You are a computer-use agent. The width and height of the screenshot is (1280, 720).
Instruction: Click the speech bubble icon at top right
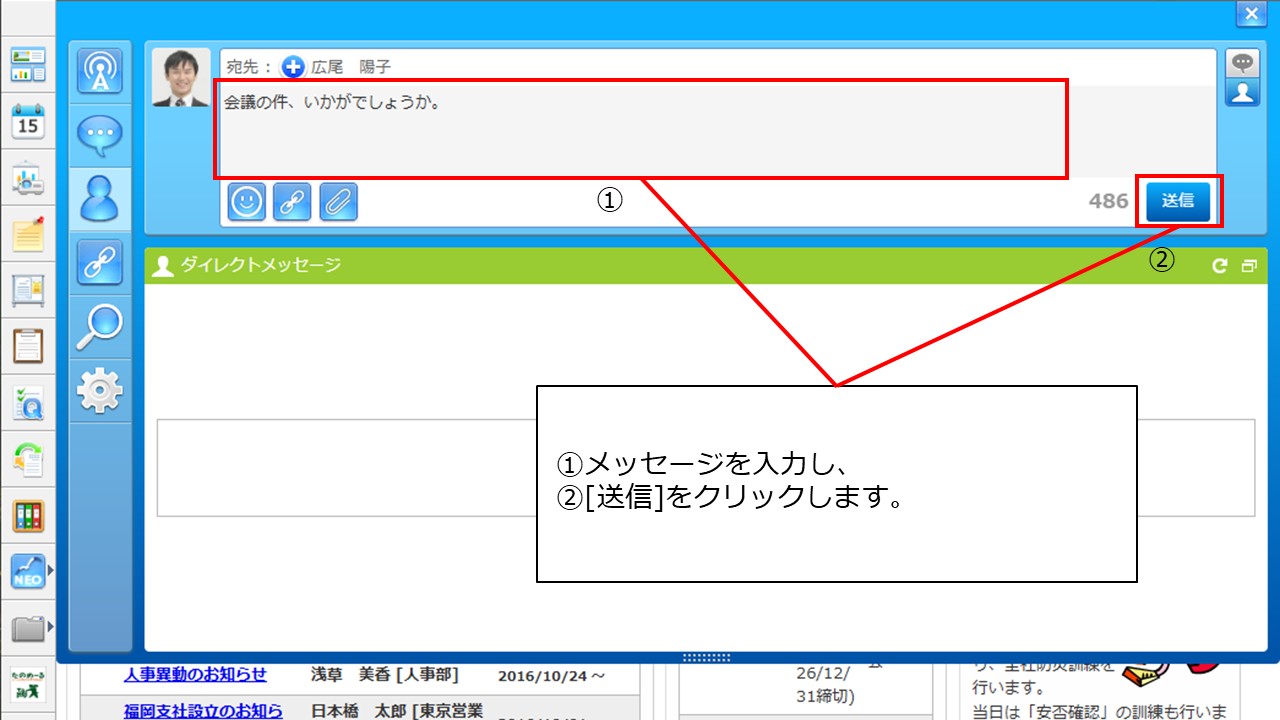point(1243,63)
